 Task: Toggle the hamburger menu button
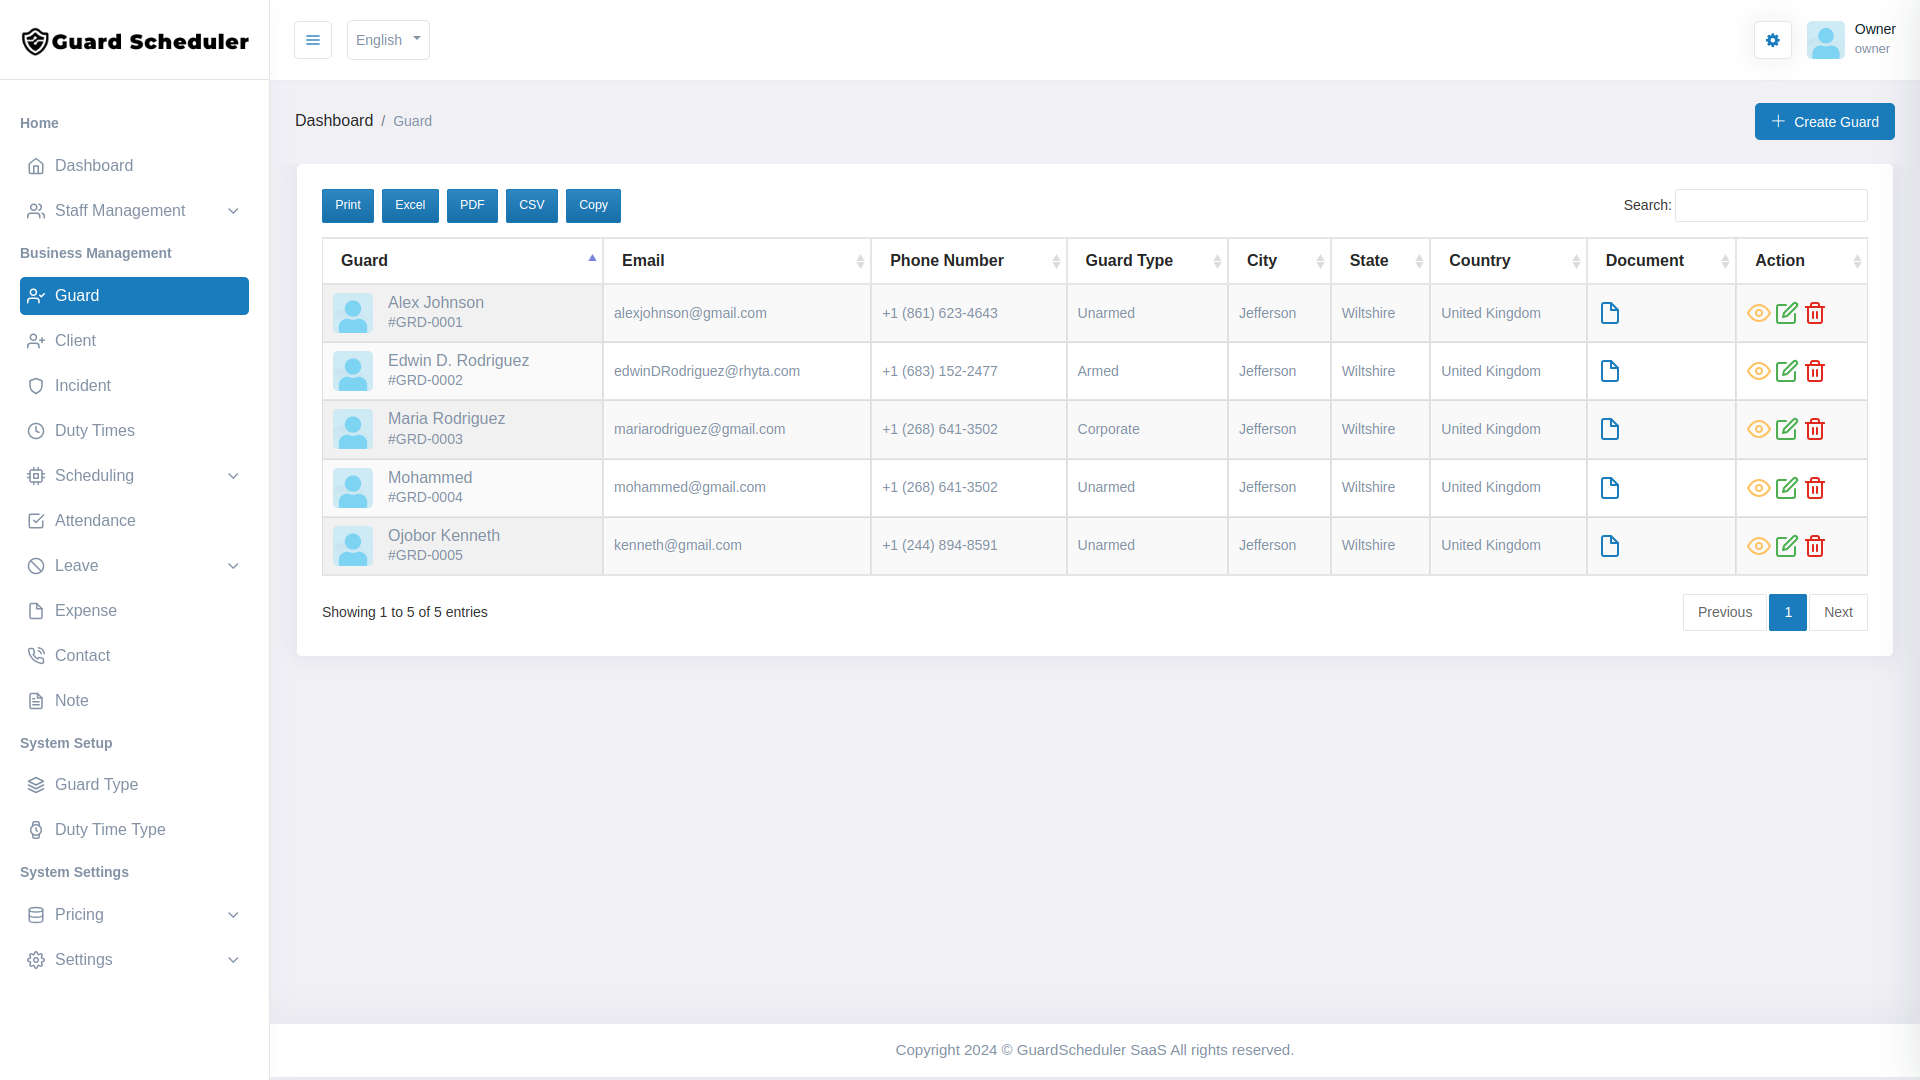pyautogui.click(x=313, y=40)
